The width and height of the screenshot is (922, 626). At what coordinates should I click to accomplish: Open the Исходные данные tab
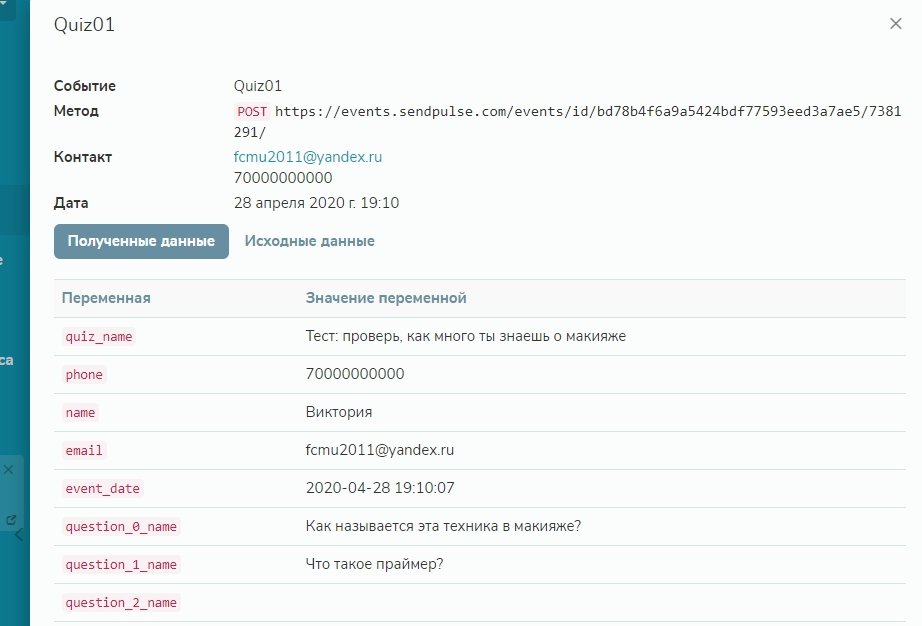click(309, 241)
